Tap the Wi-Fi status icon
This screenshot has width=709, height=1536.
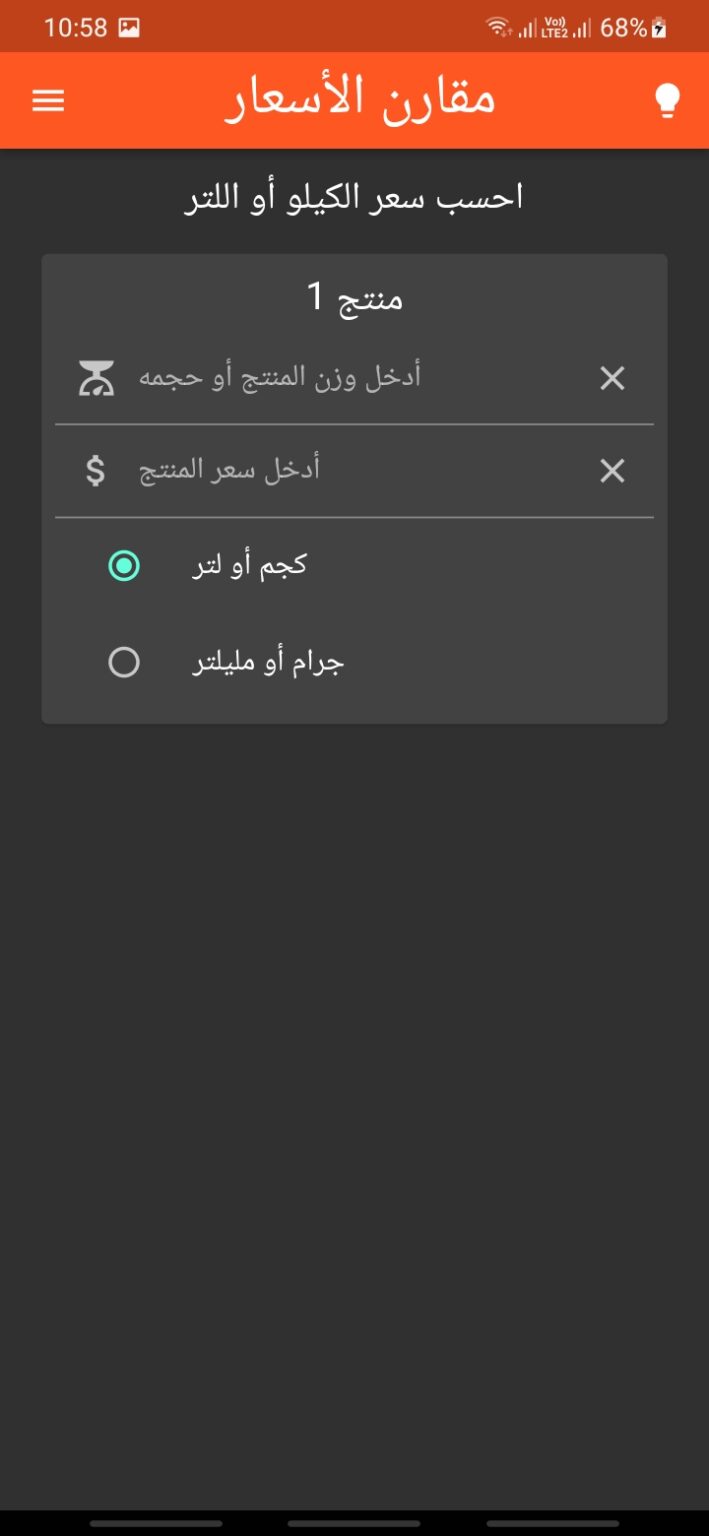click(x=498, y=28)
